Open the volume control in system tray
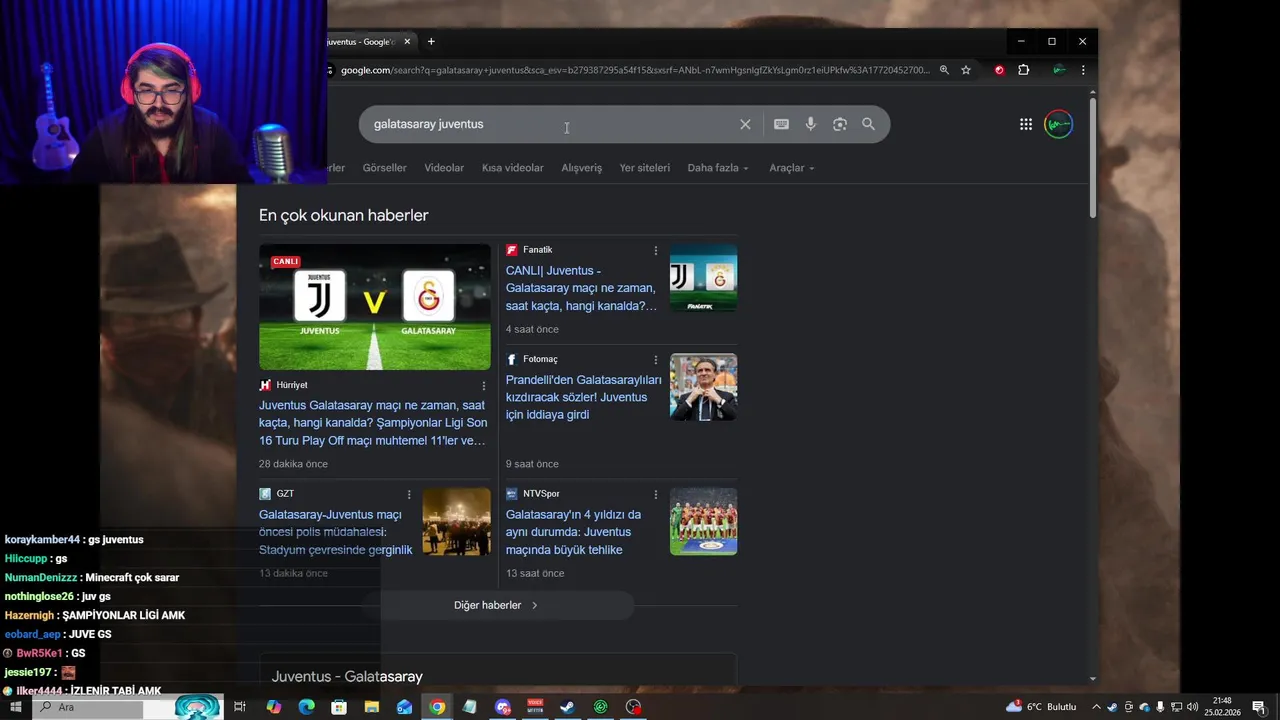The image size is (1280, 720). click(1192, 707)
